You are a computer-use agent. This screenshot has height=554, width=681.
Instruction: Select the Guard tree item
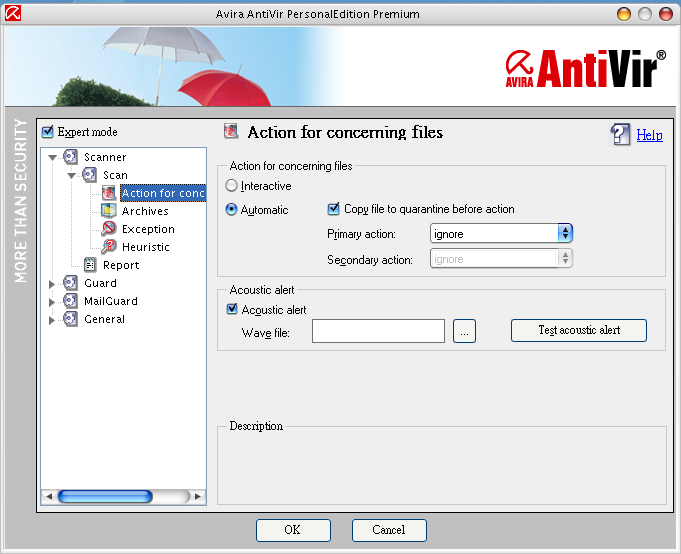[x=100, y=283]
